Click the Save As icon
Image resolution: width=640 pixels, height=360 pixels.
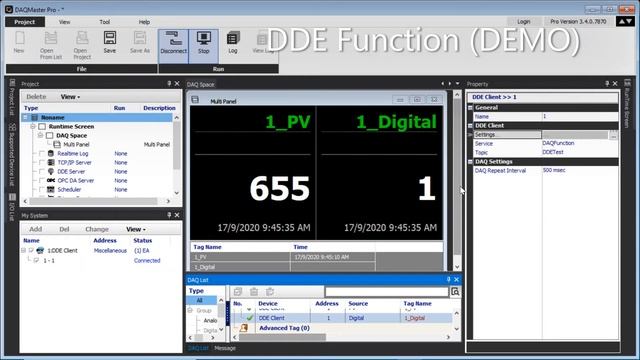point(140,38)
